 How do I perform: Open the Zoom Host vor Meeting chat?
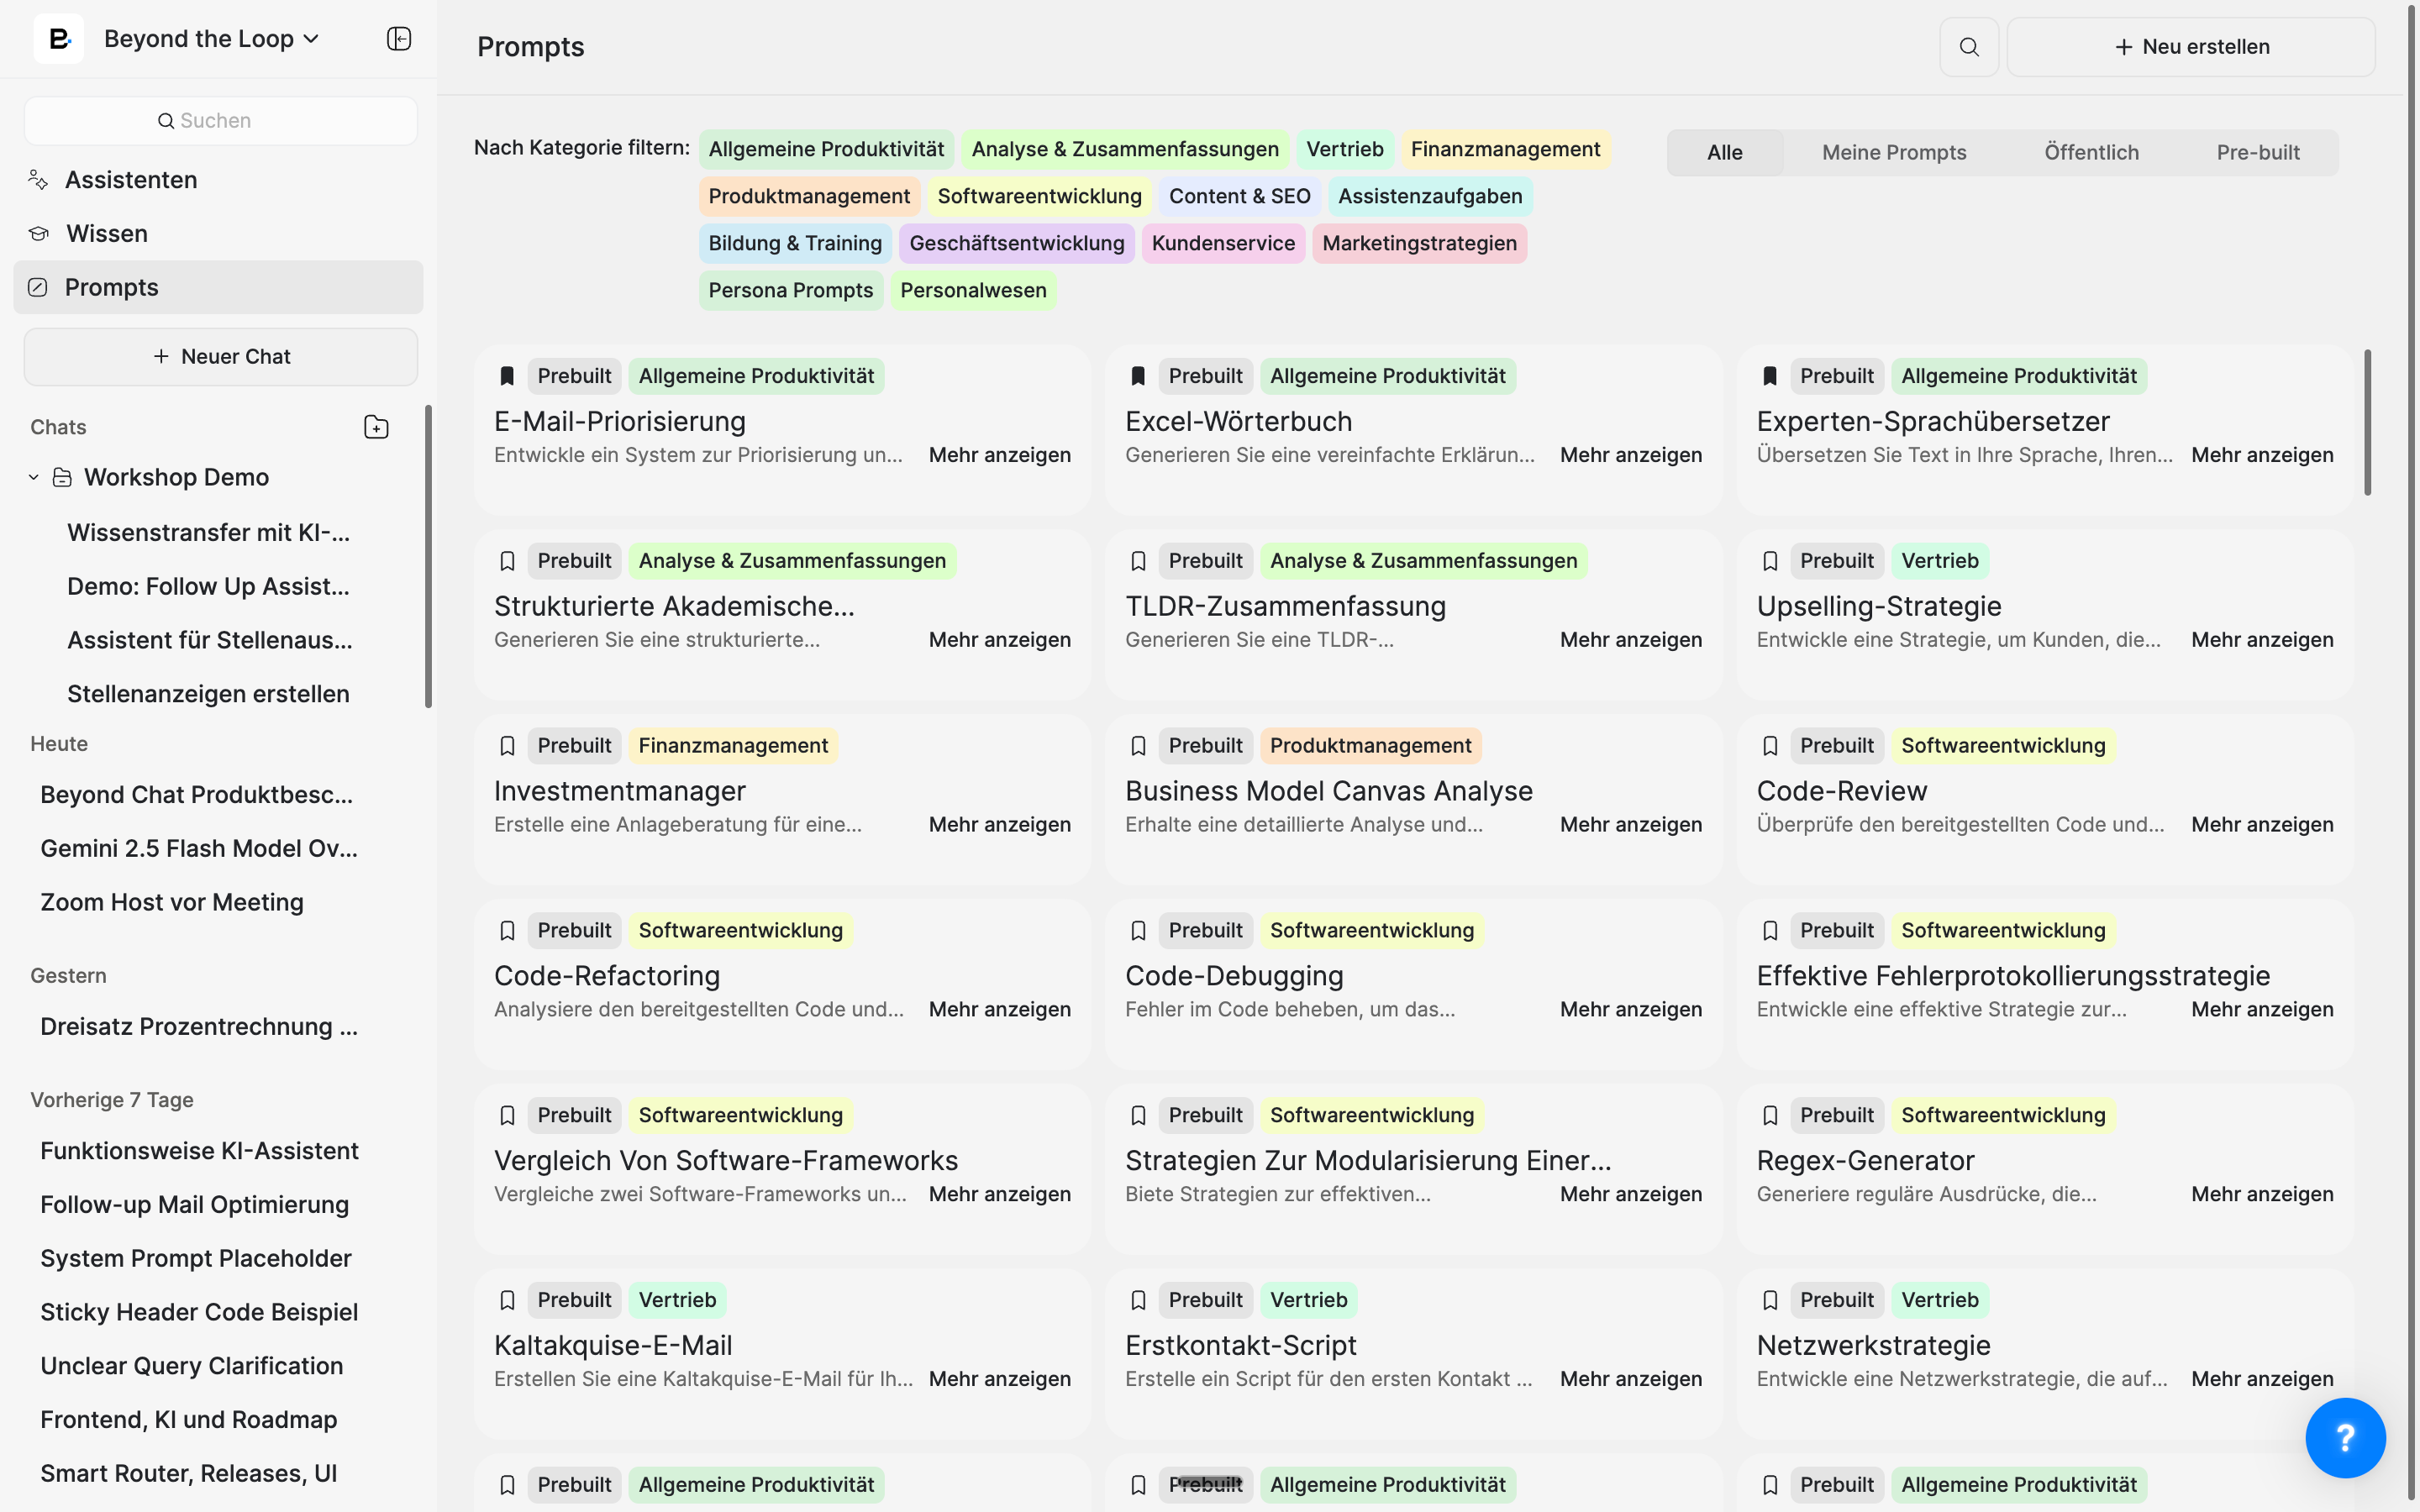click(172, 902)
